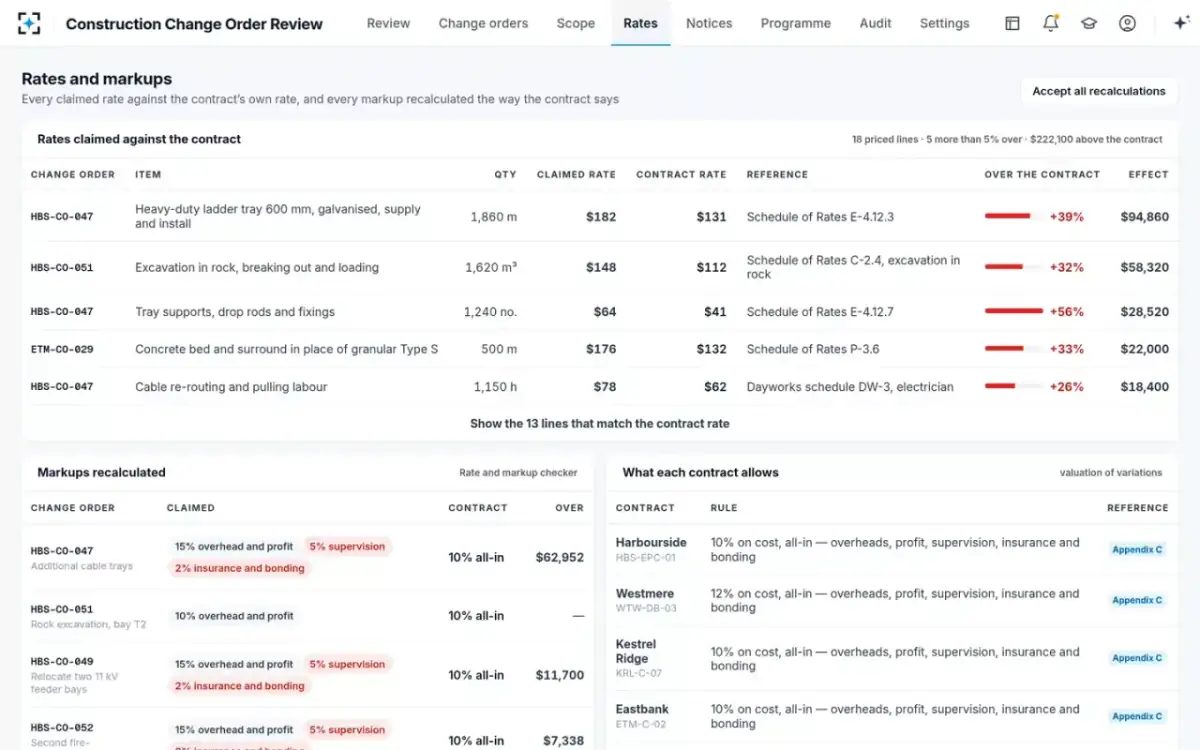Click Dayworks schedule DW-3, electrician reference
Image resolution: width=1200 pixels, height=750 pixels.
tap(850, 387)
